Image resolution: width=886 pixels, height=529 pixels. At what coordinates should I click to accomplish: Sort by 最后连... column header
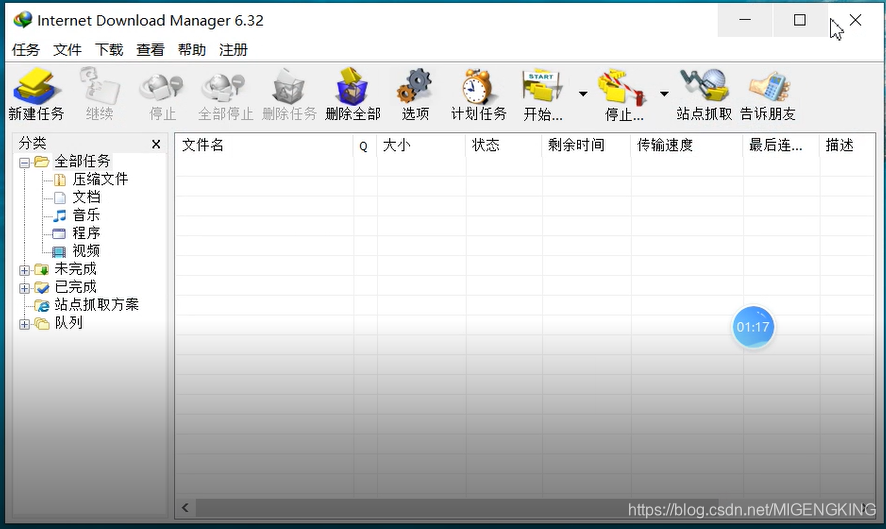pos(781,145)
